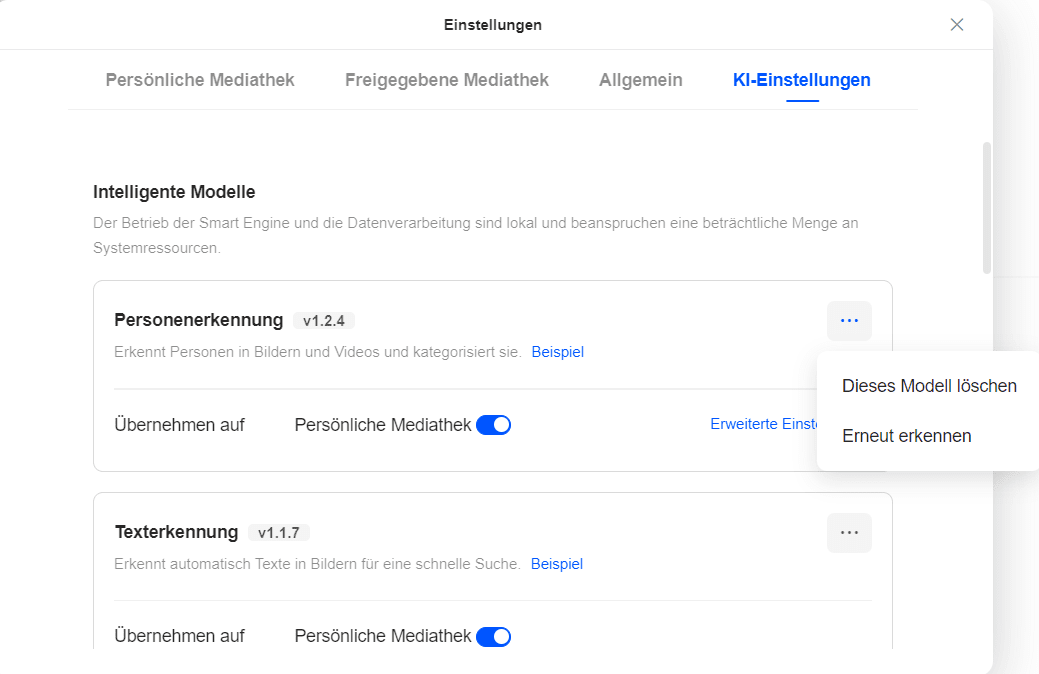The height and width of the screenshot is (674, 1039).
Task: Switch to the Allgemein tab
Action: tap(641, 80)
